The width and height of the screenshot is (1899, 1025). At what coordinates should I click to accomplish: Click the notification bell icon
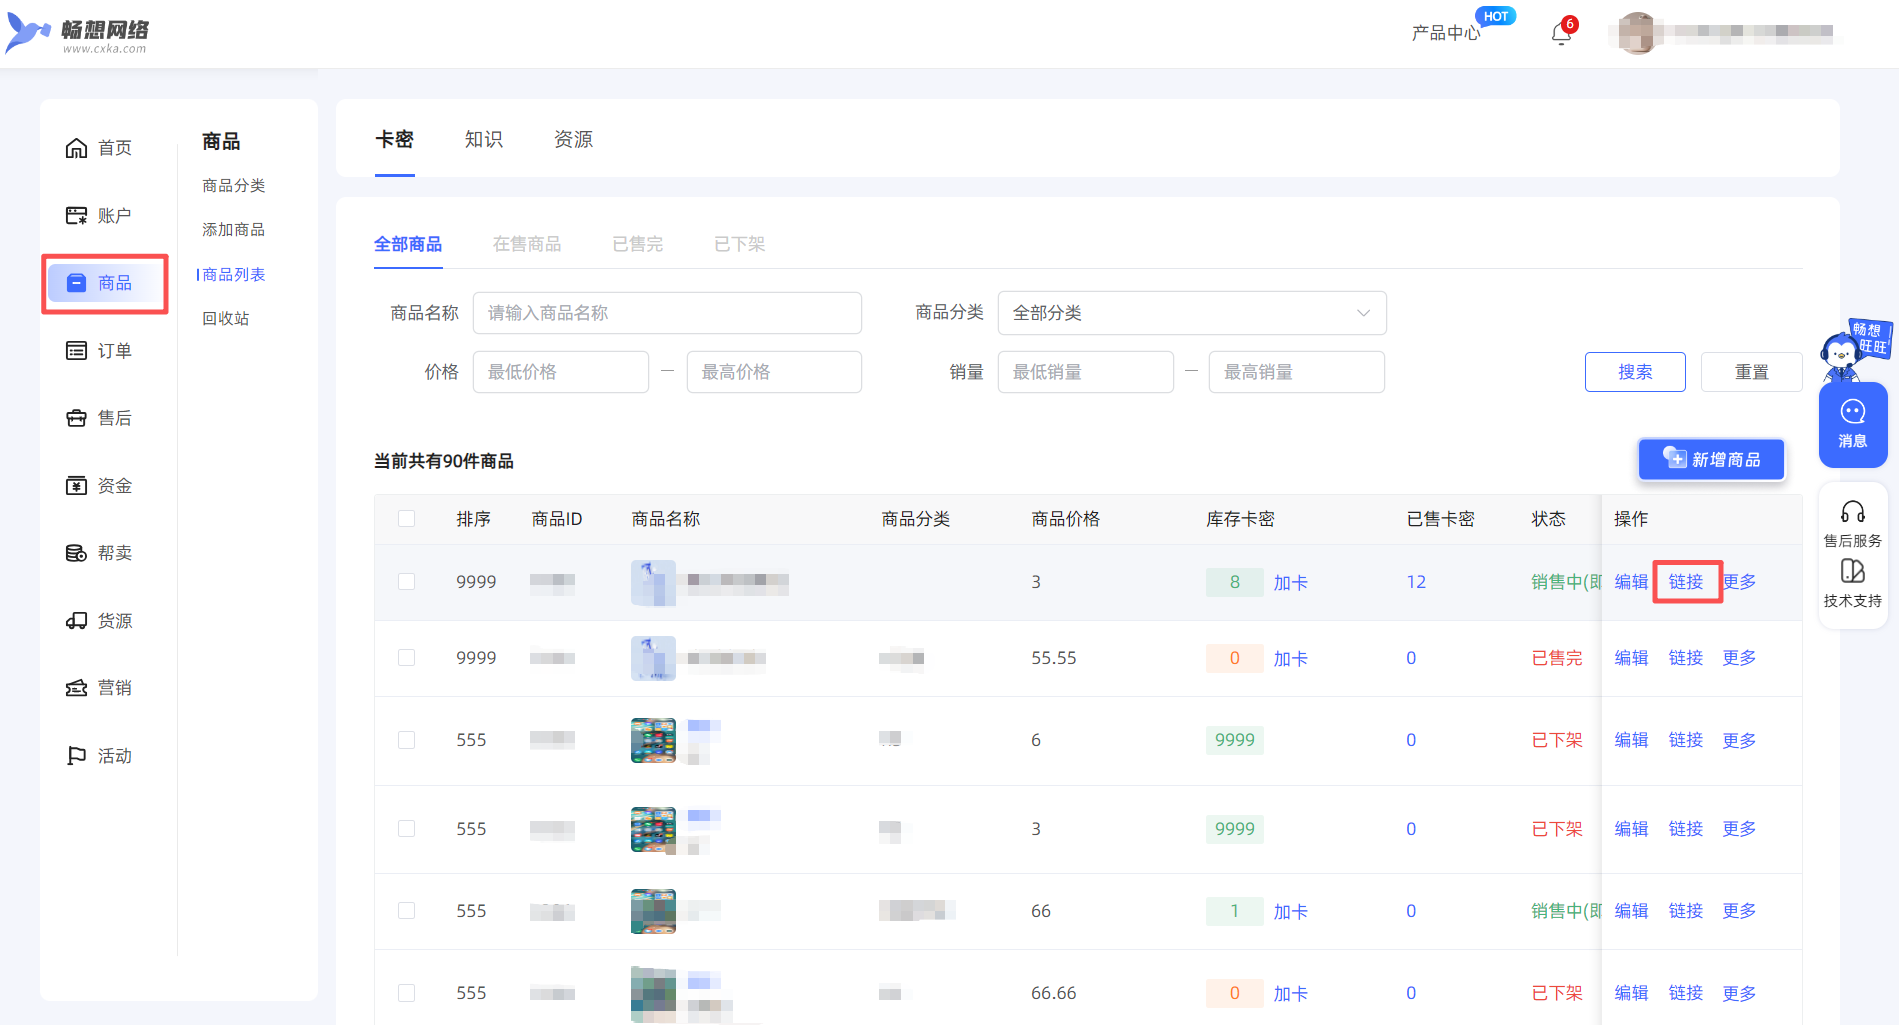1560,34
